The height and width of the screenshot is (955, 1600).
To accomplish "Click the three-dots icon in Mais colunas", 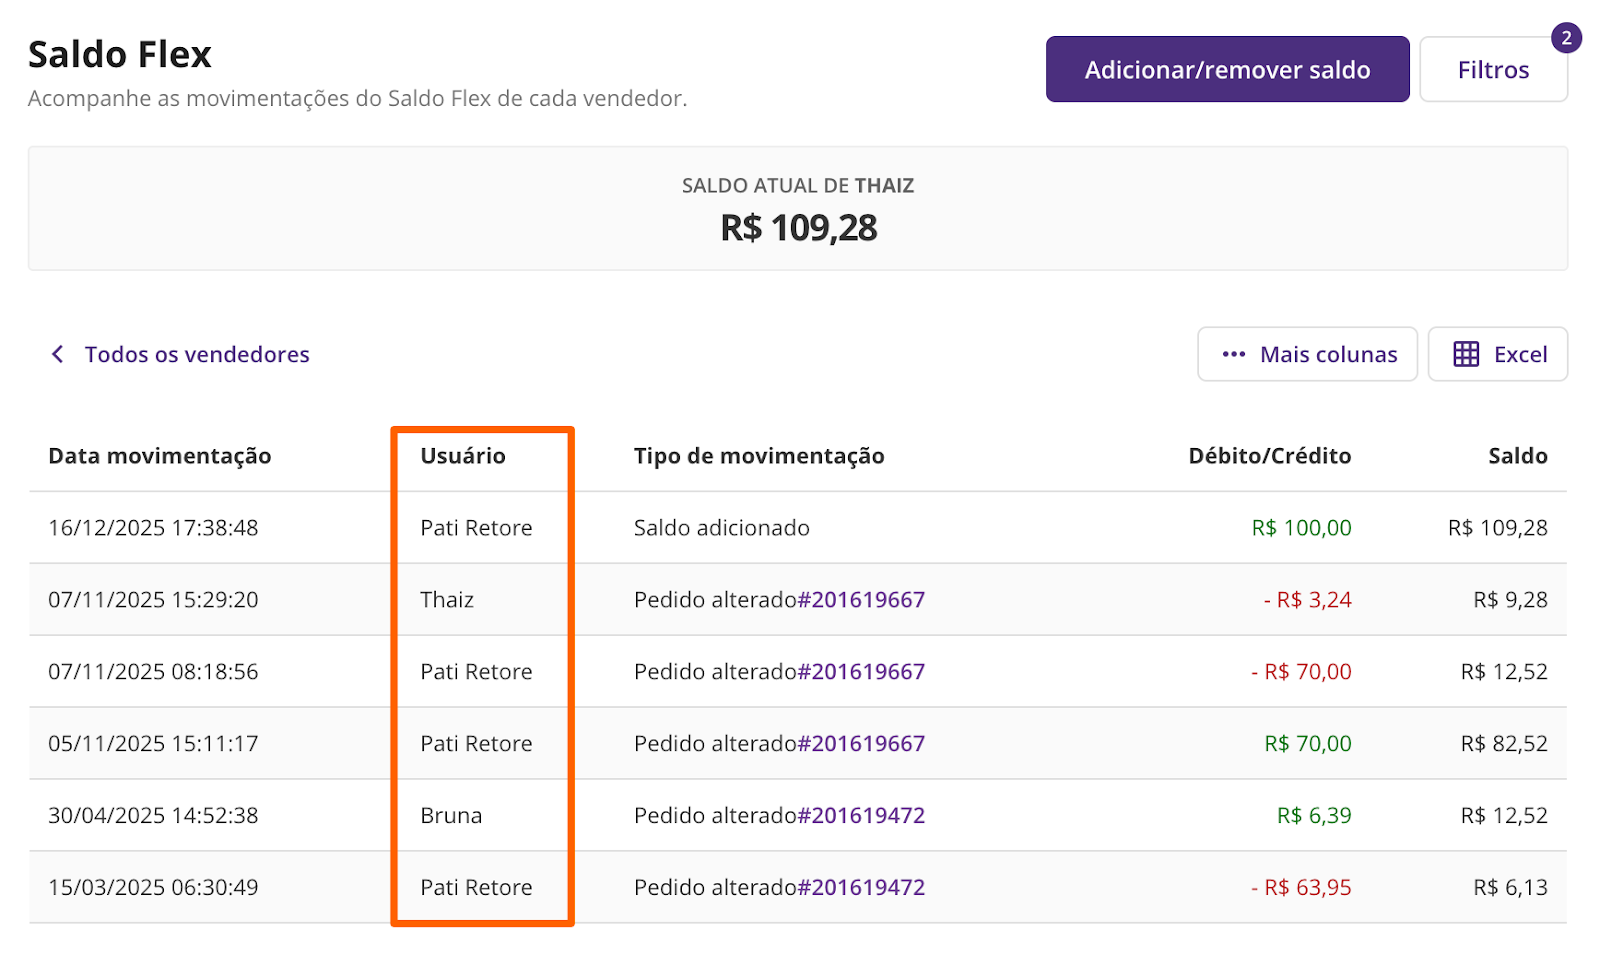I will click(x=1234, y=354).
